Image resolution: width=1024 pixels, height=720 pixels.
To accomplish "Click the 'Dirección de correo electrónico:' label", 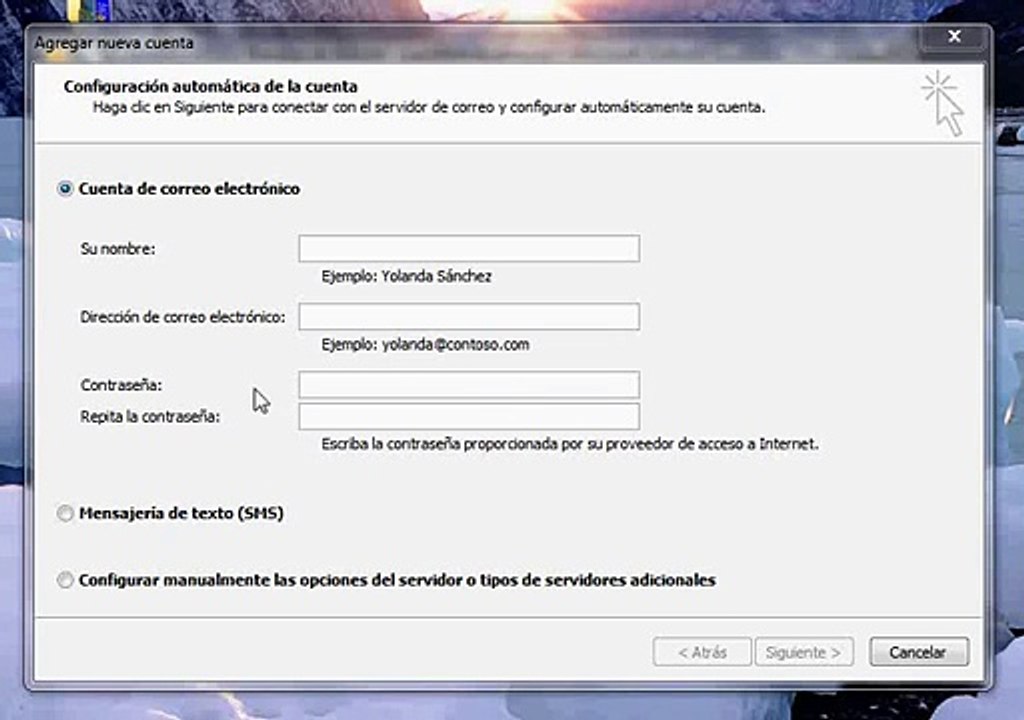I will tap(183, 317).
